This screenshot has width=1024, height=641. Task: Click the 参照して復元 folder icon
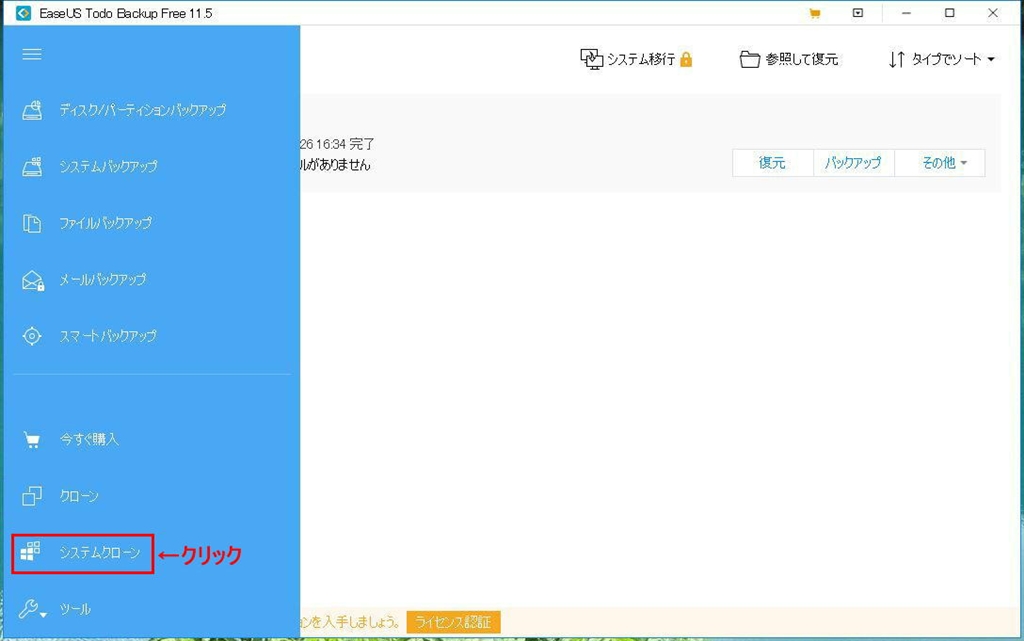click(750, 59)
